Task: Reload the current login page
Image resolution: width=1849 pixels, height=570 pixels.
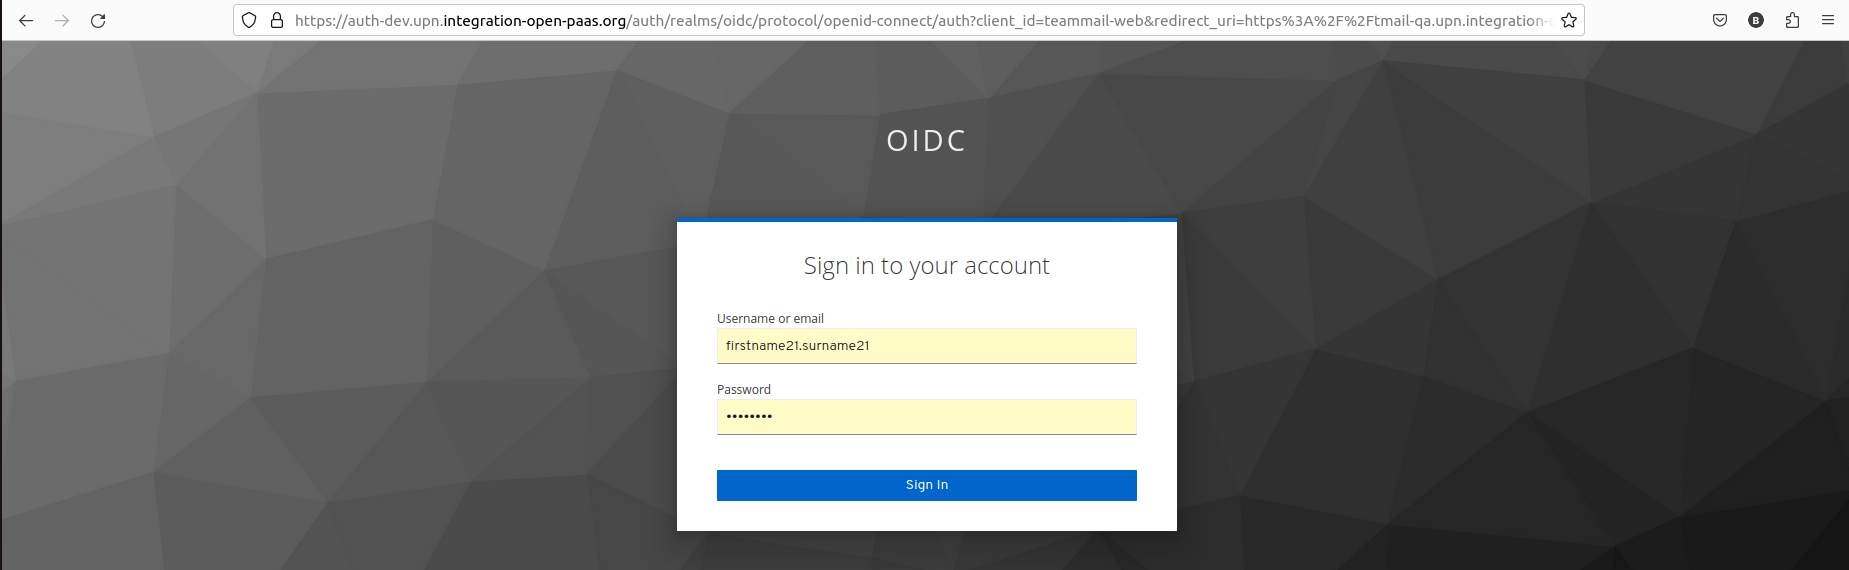Action: click(98, 20)
